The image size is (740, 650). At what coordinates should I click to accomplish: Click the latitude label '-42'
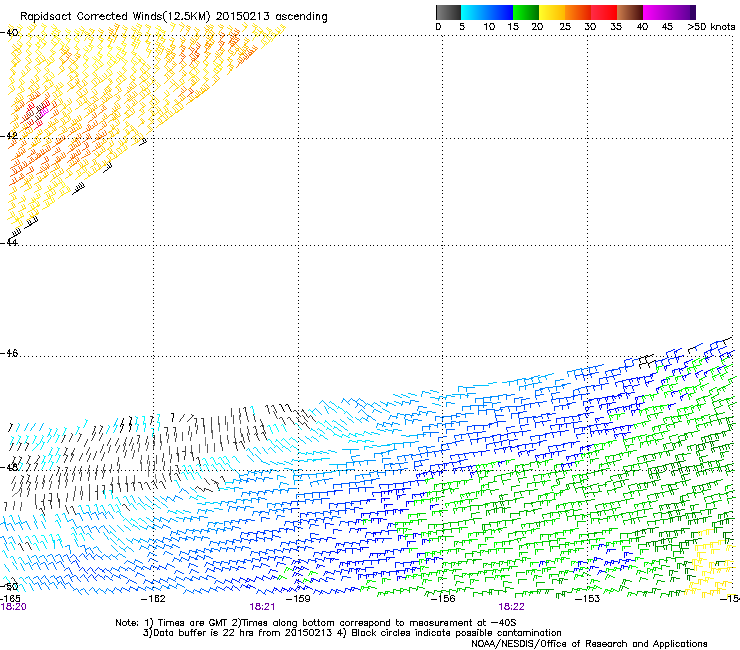click(x=9, y=135)
